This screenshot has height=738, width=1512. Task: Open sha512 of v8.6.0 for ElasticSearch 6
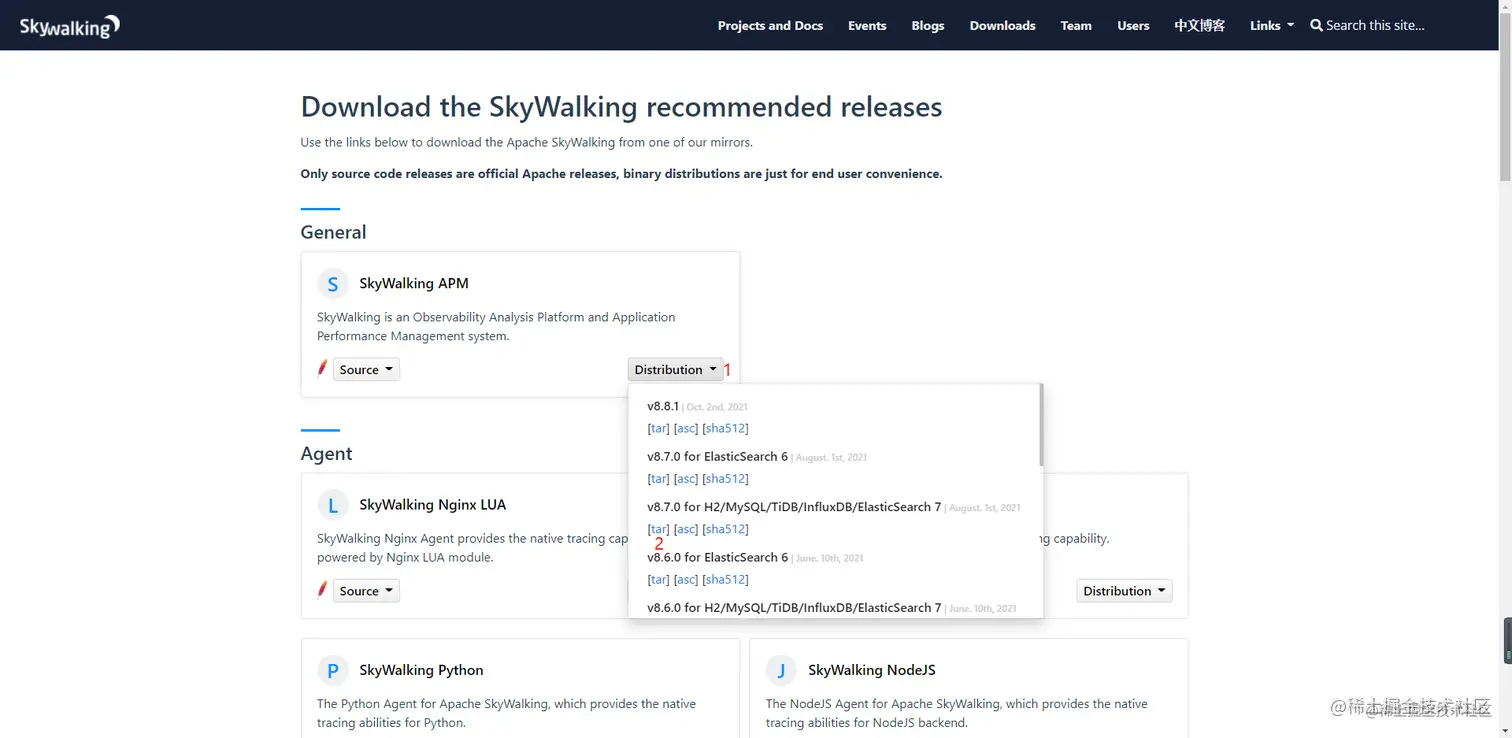(x=725, y=579)
